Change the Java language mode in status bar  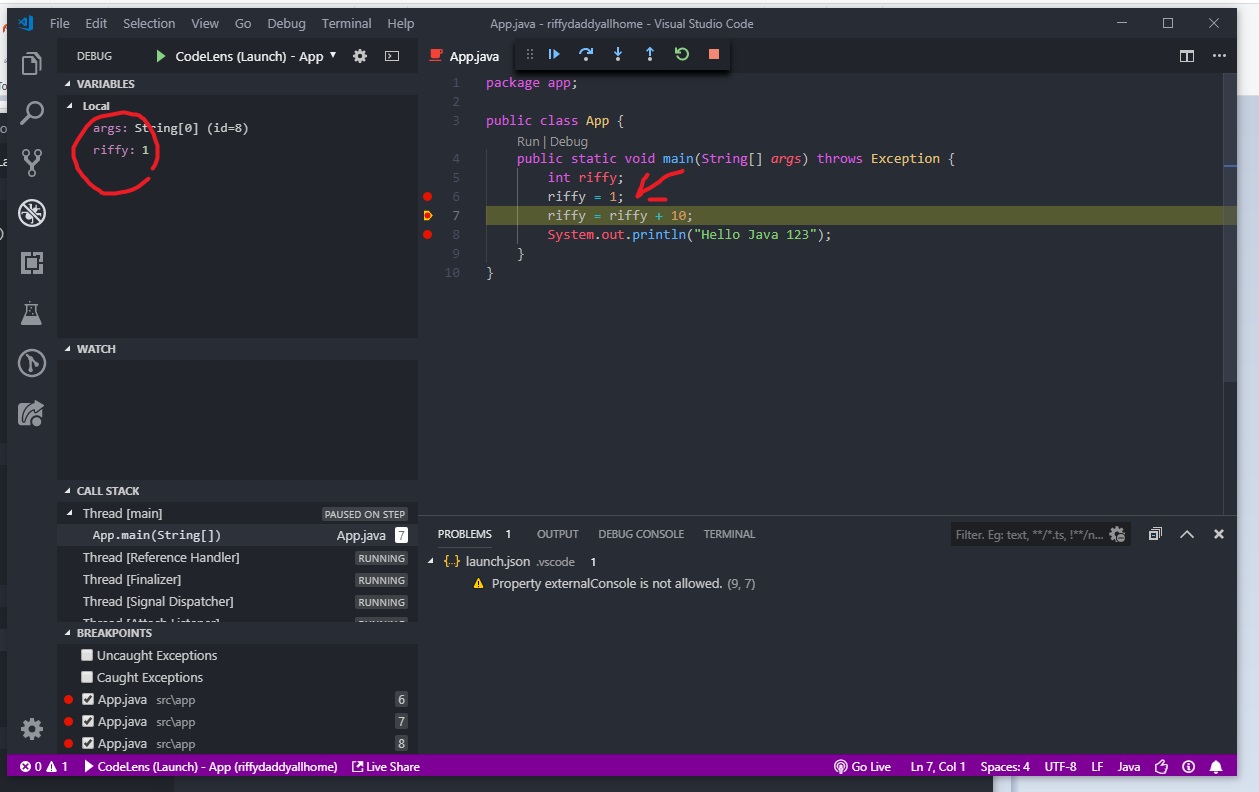(x=1129, y=767)
